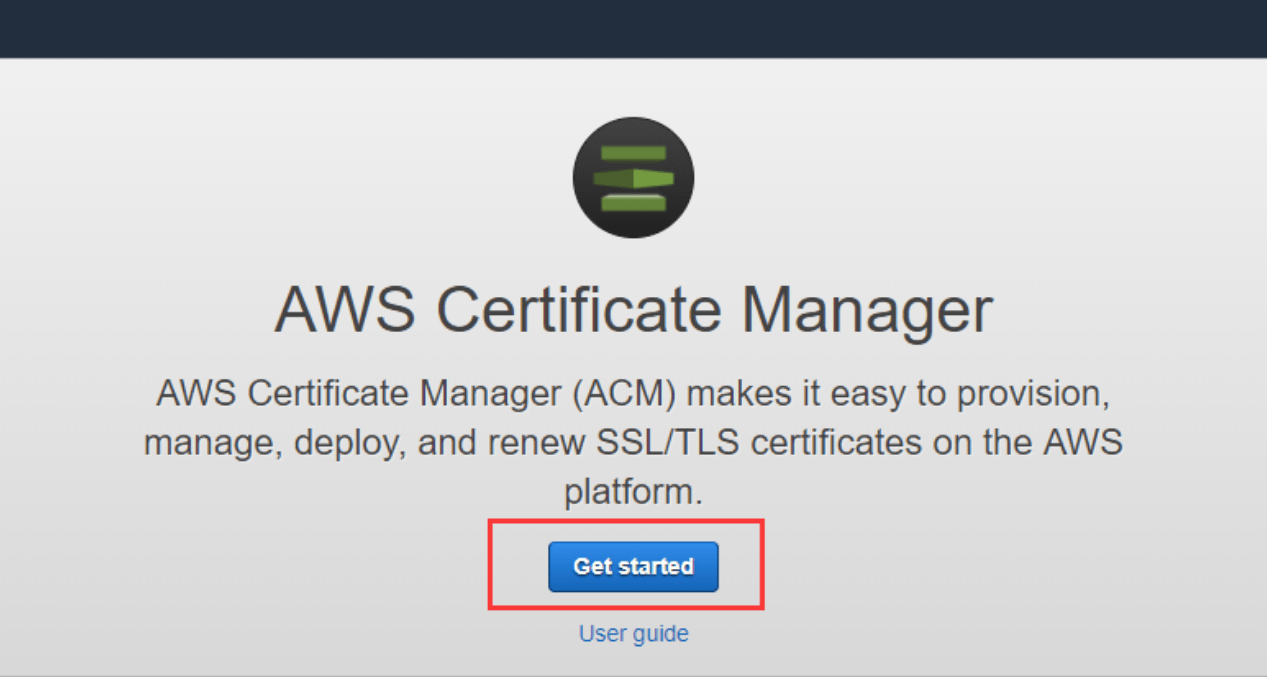The image size is (1267, 677).
Task: Select the AWS Certificate Manager heading
Action: click(x=633, y=310)
